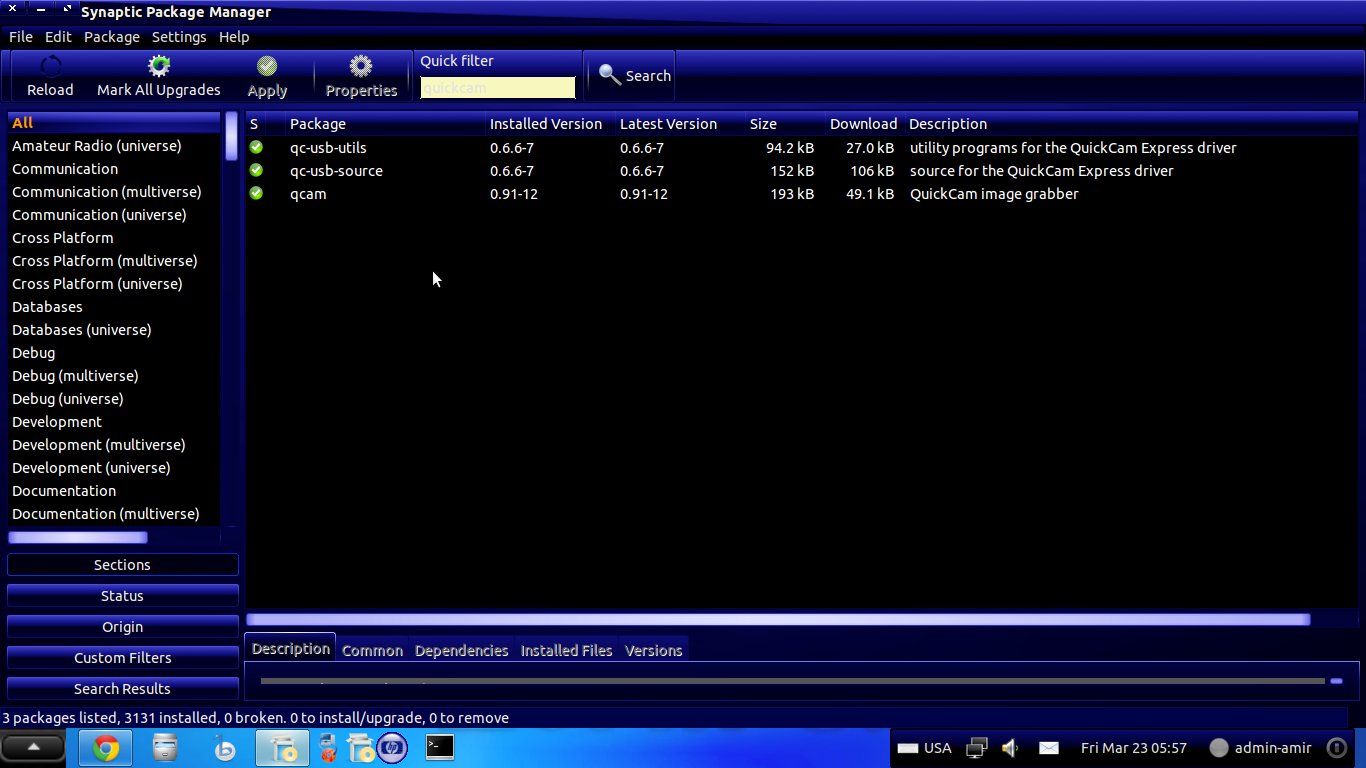Switch to the Common tab
The width and height of the screenshot is (1366, 768).
tap(372, 650)
